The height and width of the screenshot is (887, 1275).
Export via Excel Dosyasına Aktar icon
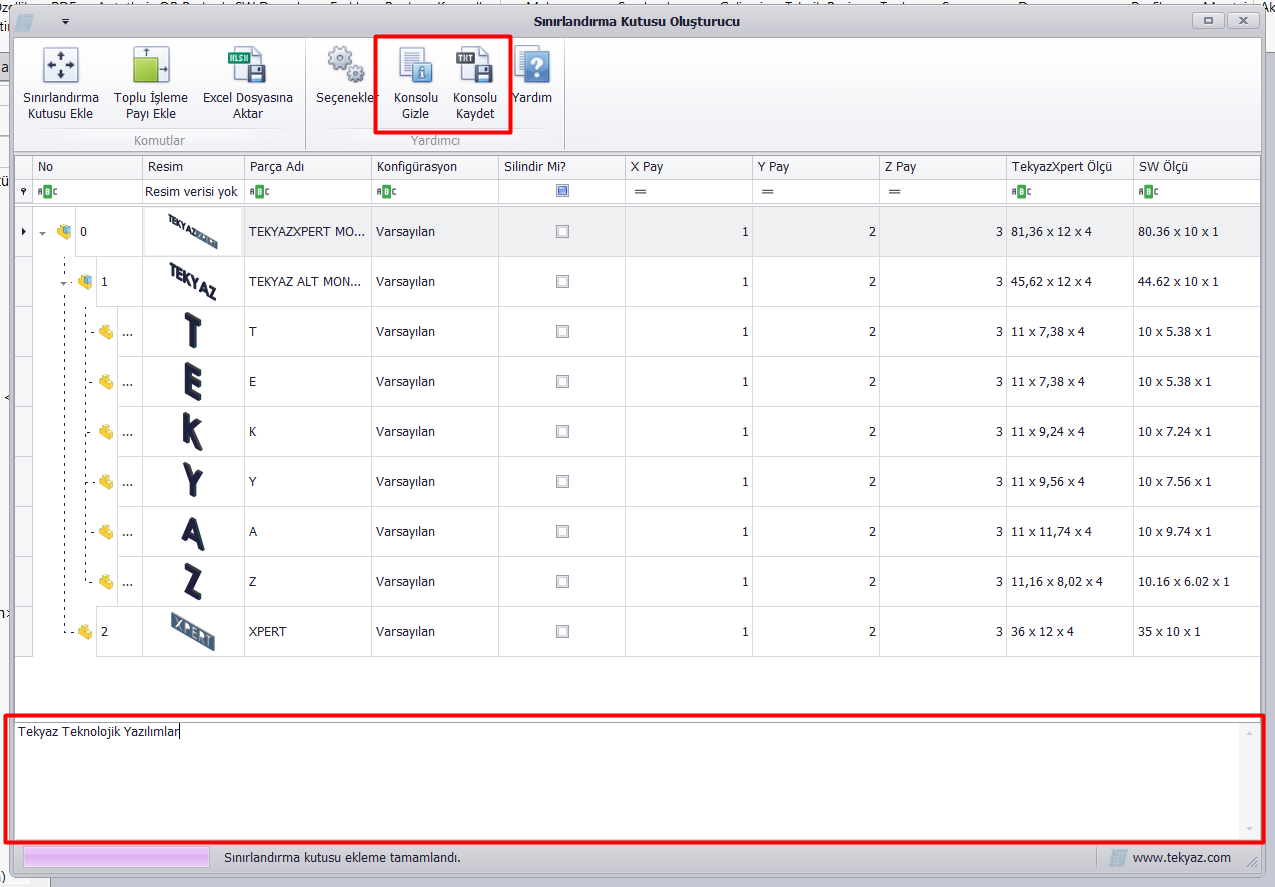point(247,65)
